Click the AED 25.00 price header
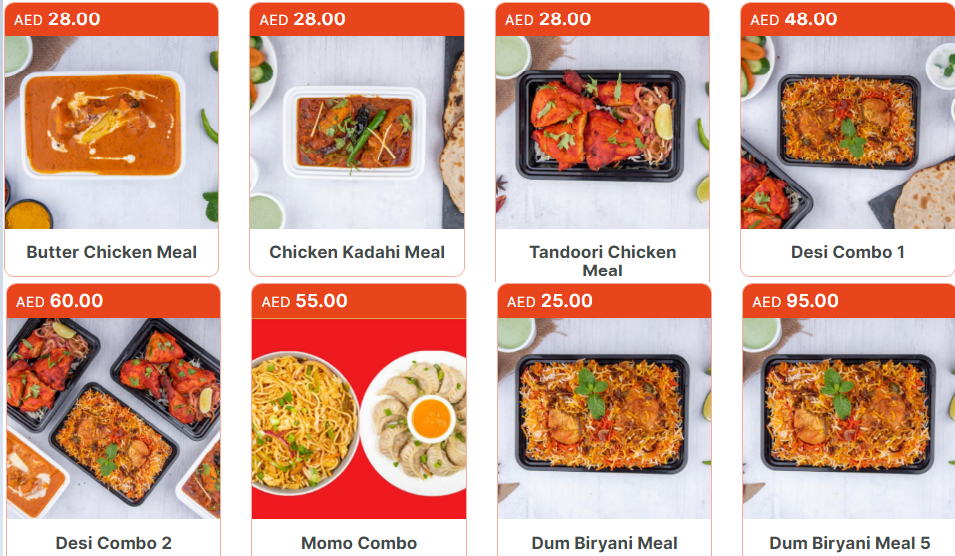The image size is (955, 556). click(604, 301)
